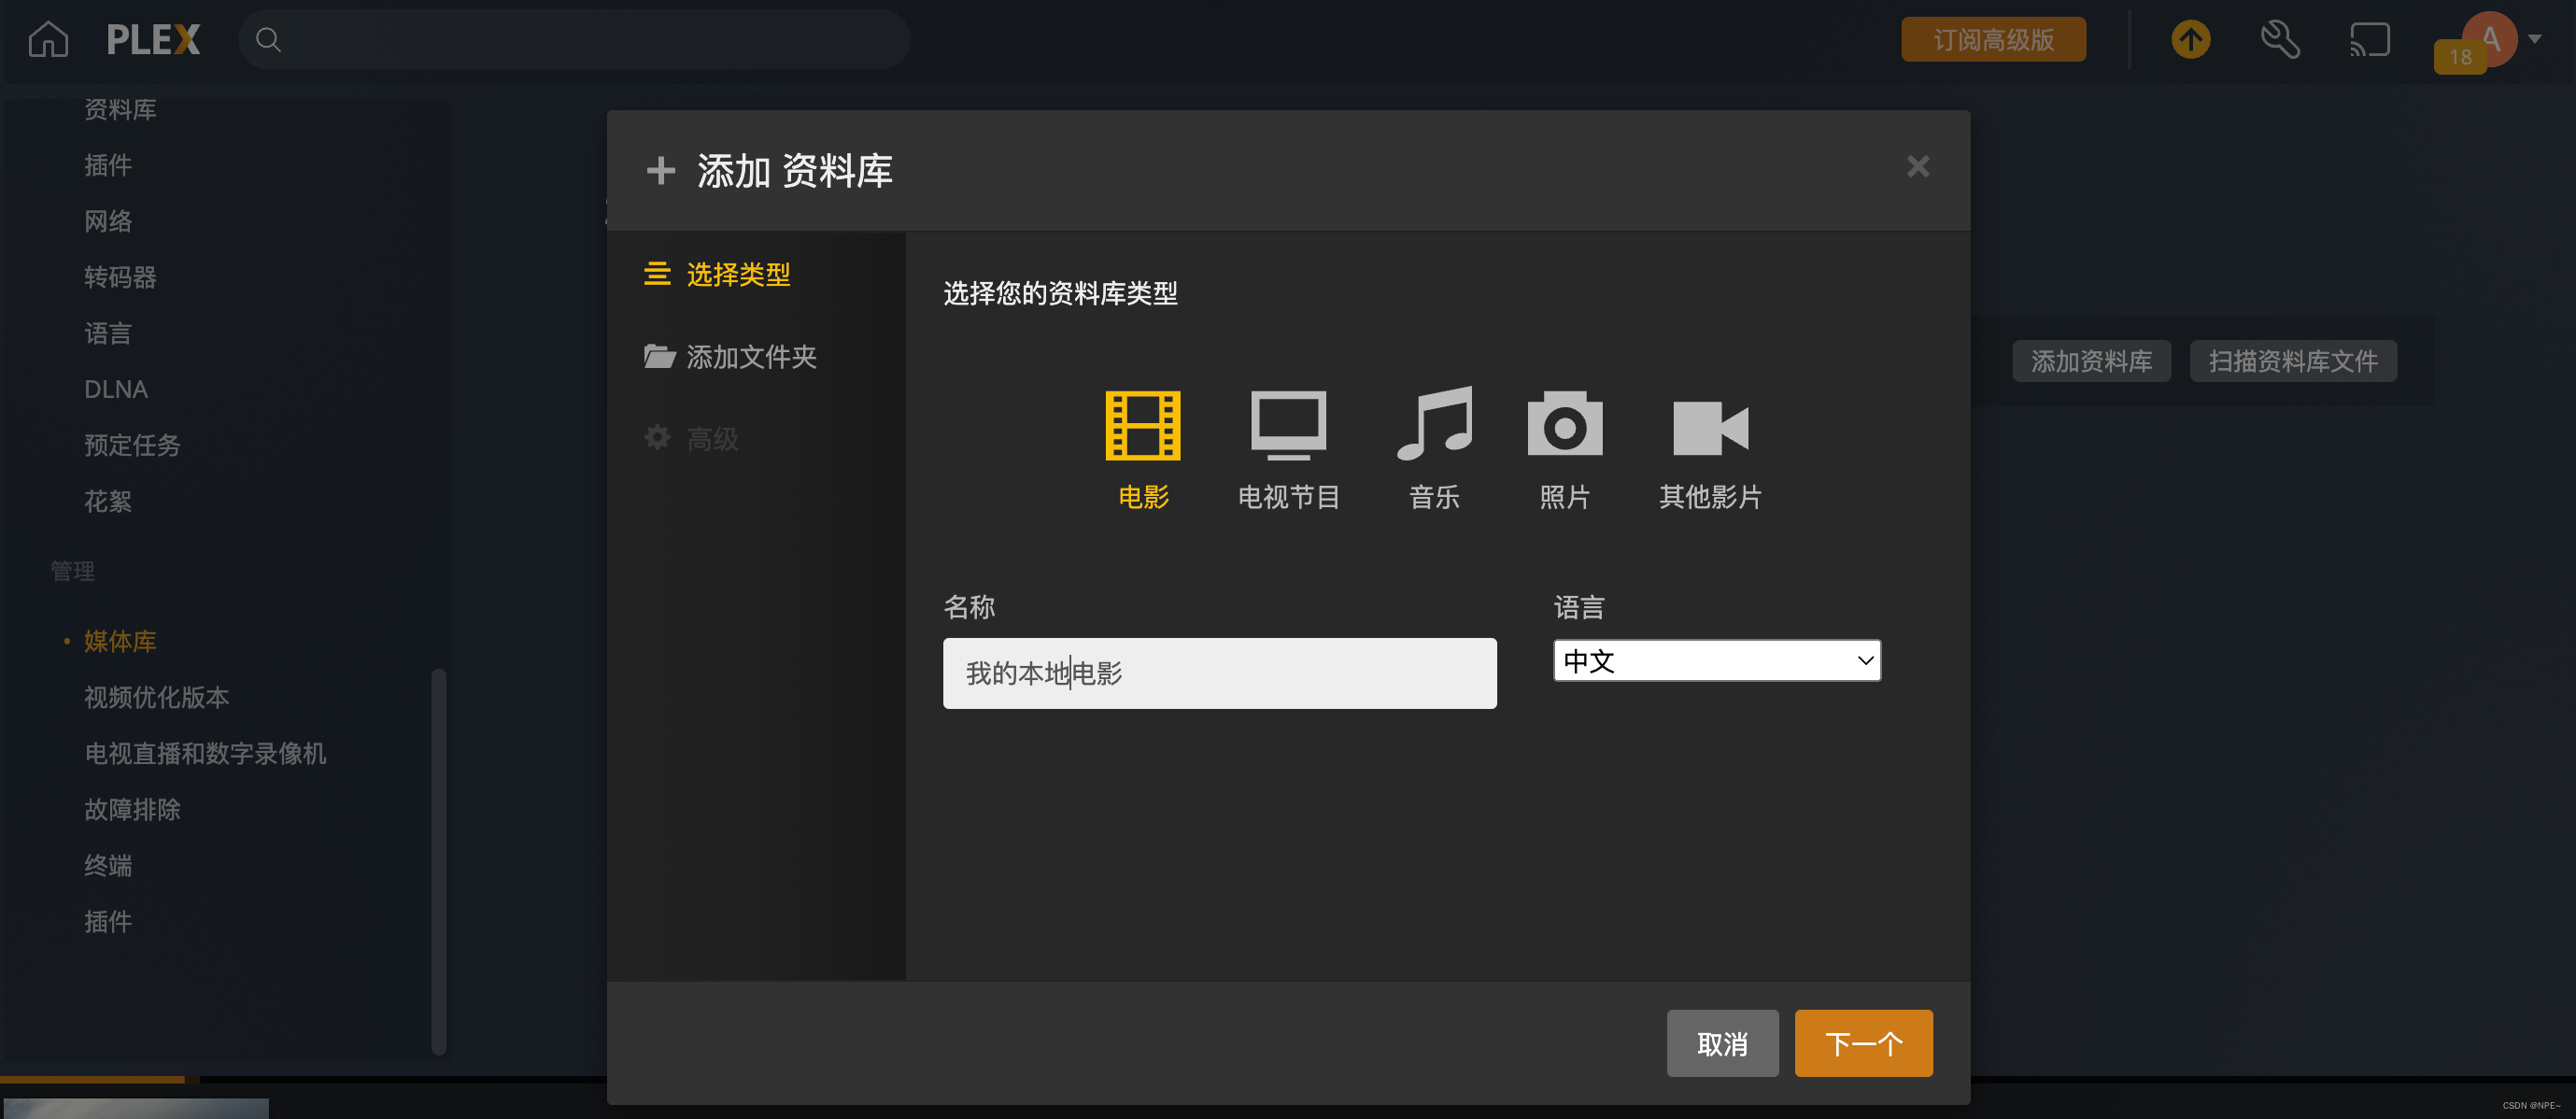This screenshot has width=2576, height=1119.
Task: Choose Other Videos (其他影片) camcorder icon
Action: coord(1710,428)
